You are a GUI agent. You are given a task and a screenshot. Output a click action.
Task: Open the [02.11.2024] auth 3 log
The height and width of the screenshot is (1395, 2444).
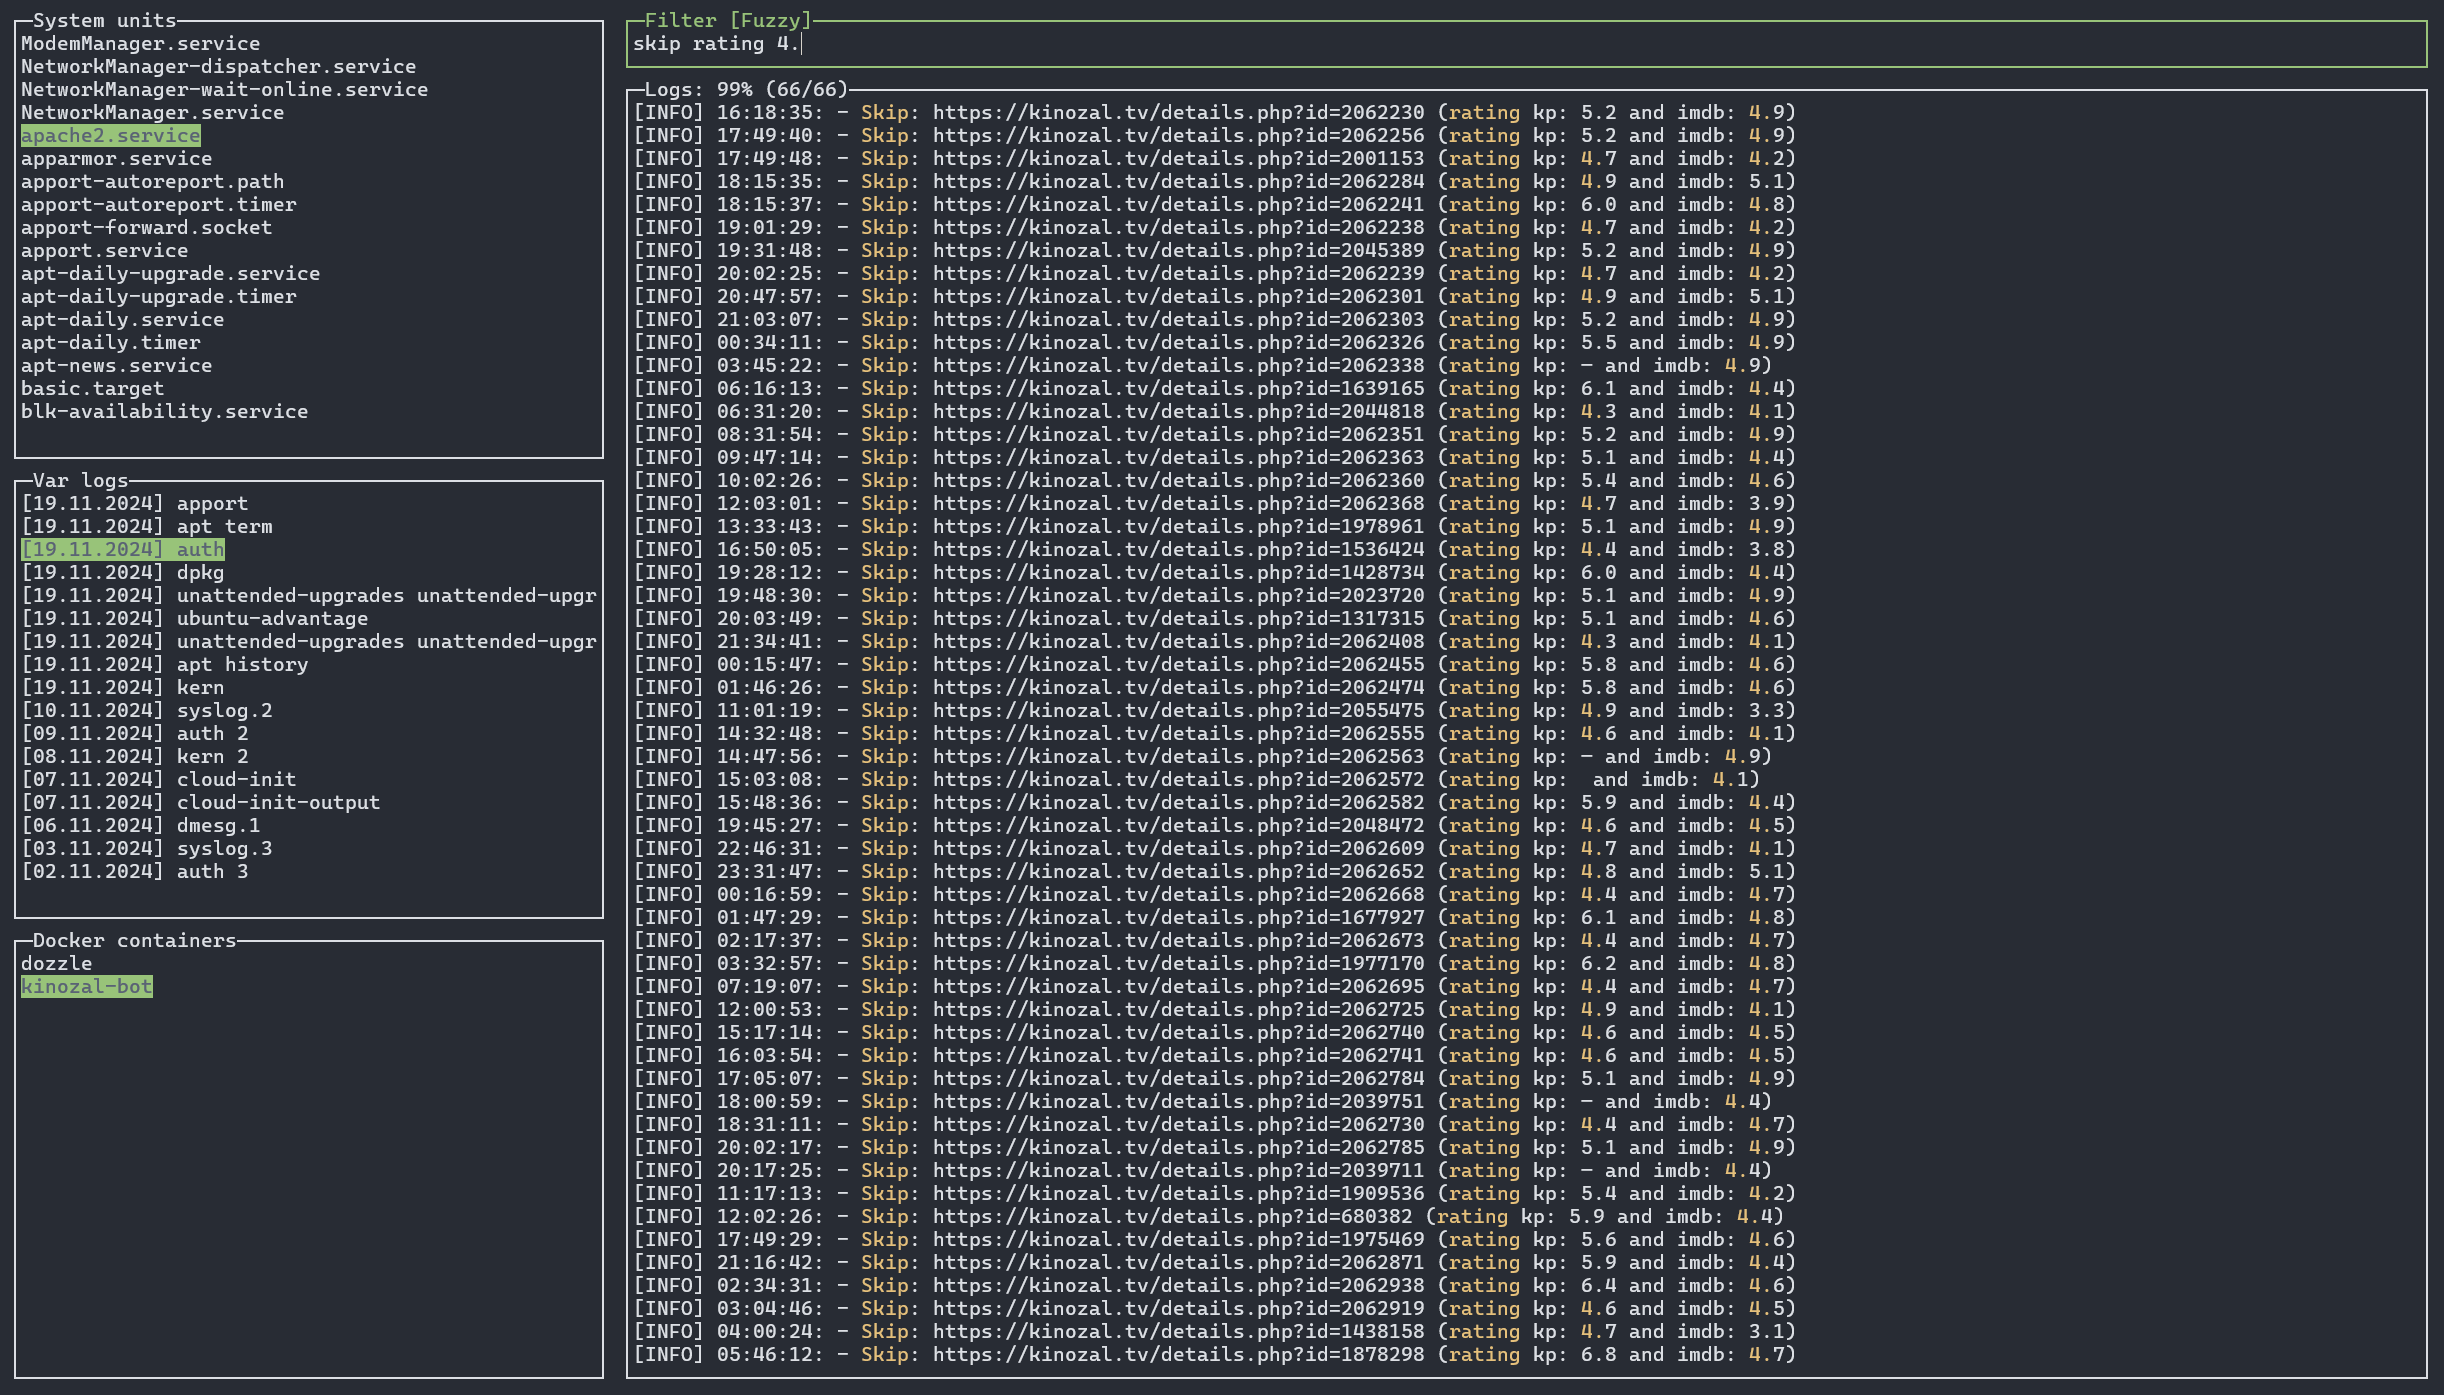(134, 871)
